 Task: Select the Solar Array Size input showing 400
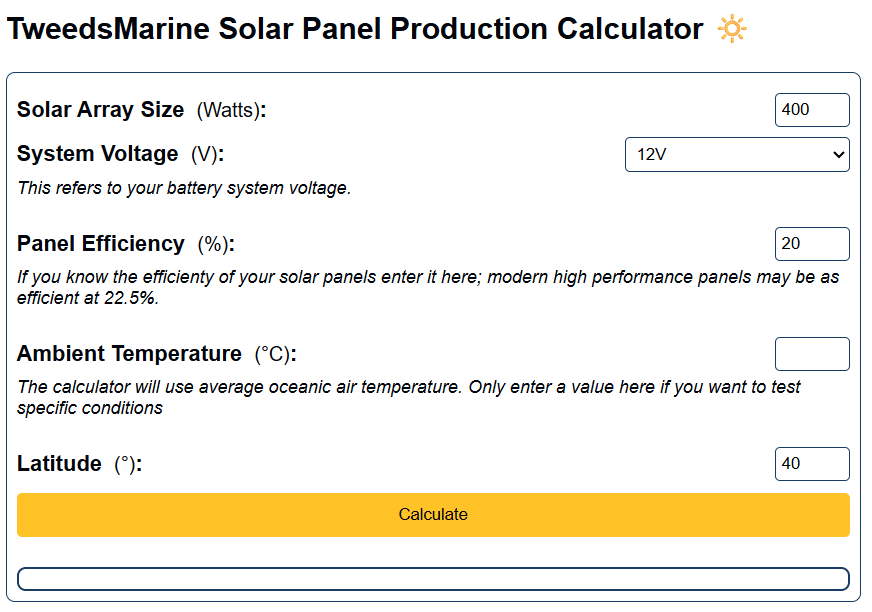coord(811,110)
